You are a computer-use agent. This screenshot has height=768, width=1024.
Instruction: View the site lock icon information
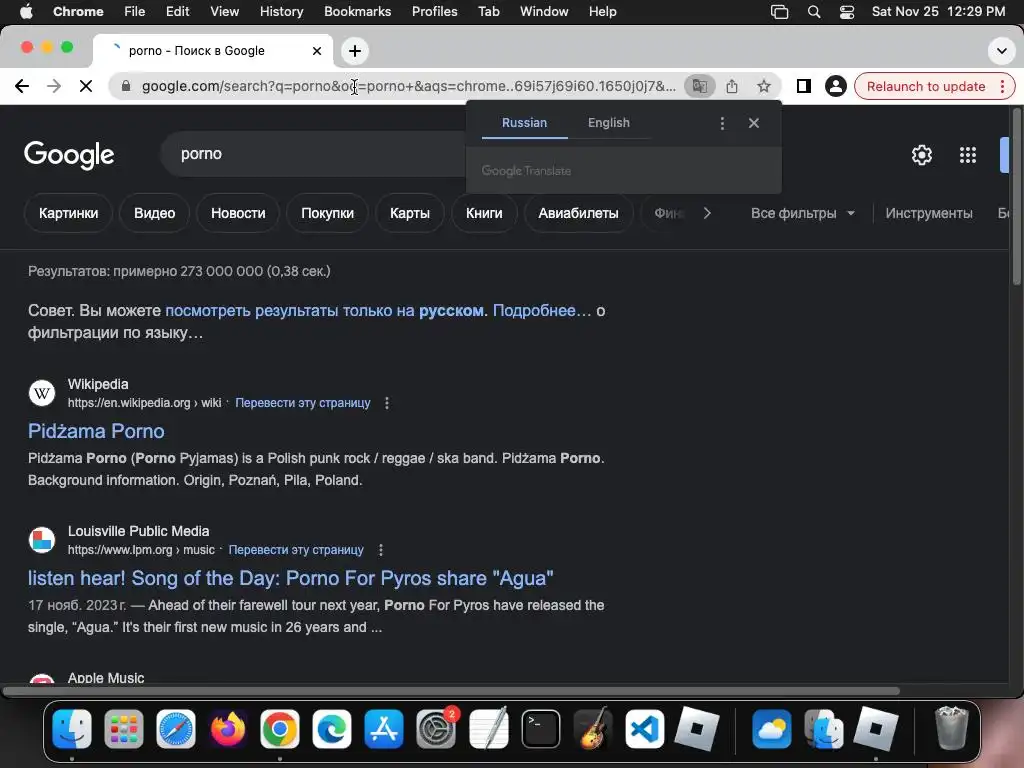coord(126,86)
